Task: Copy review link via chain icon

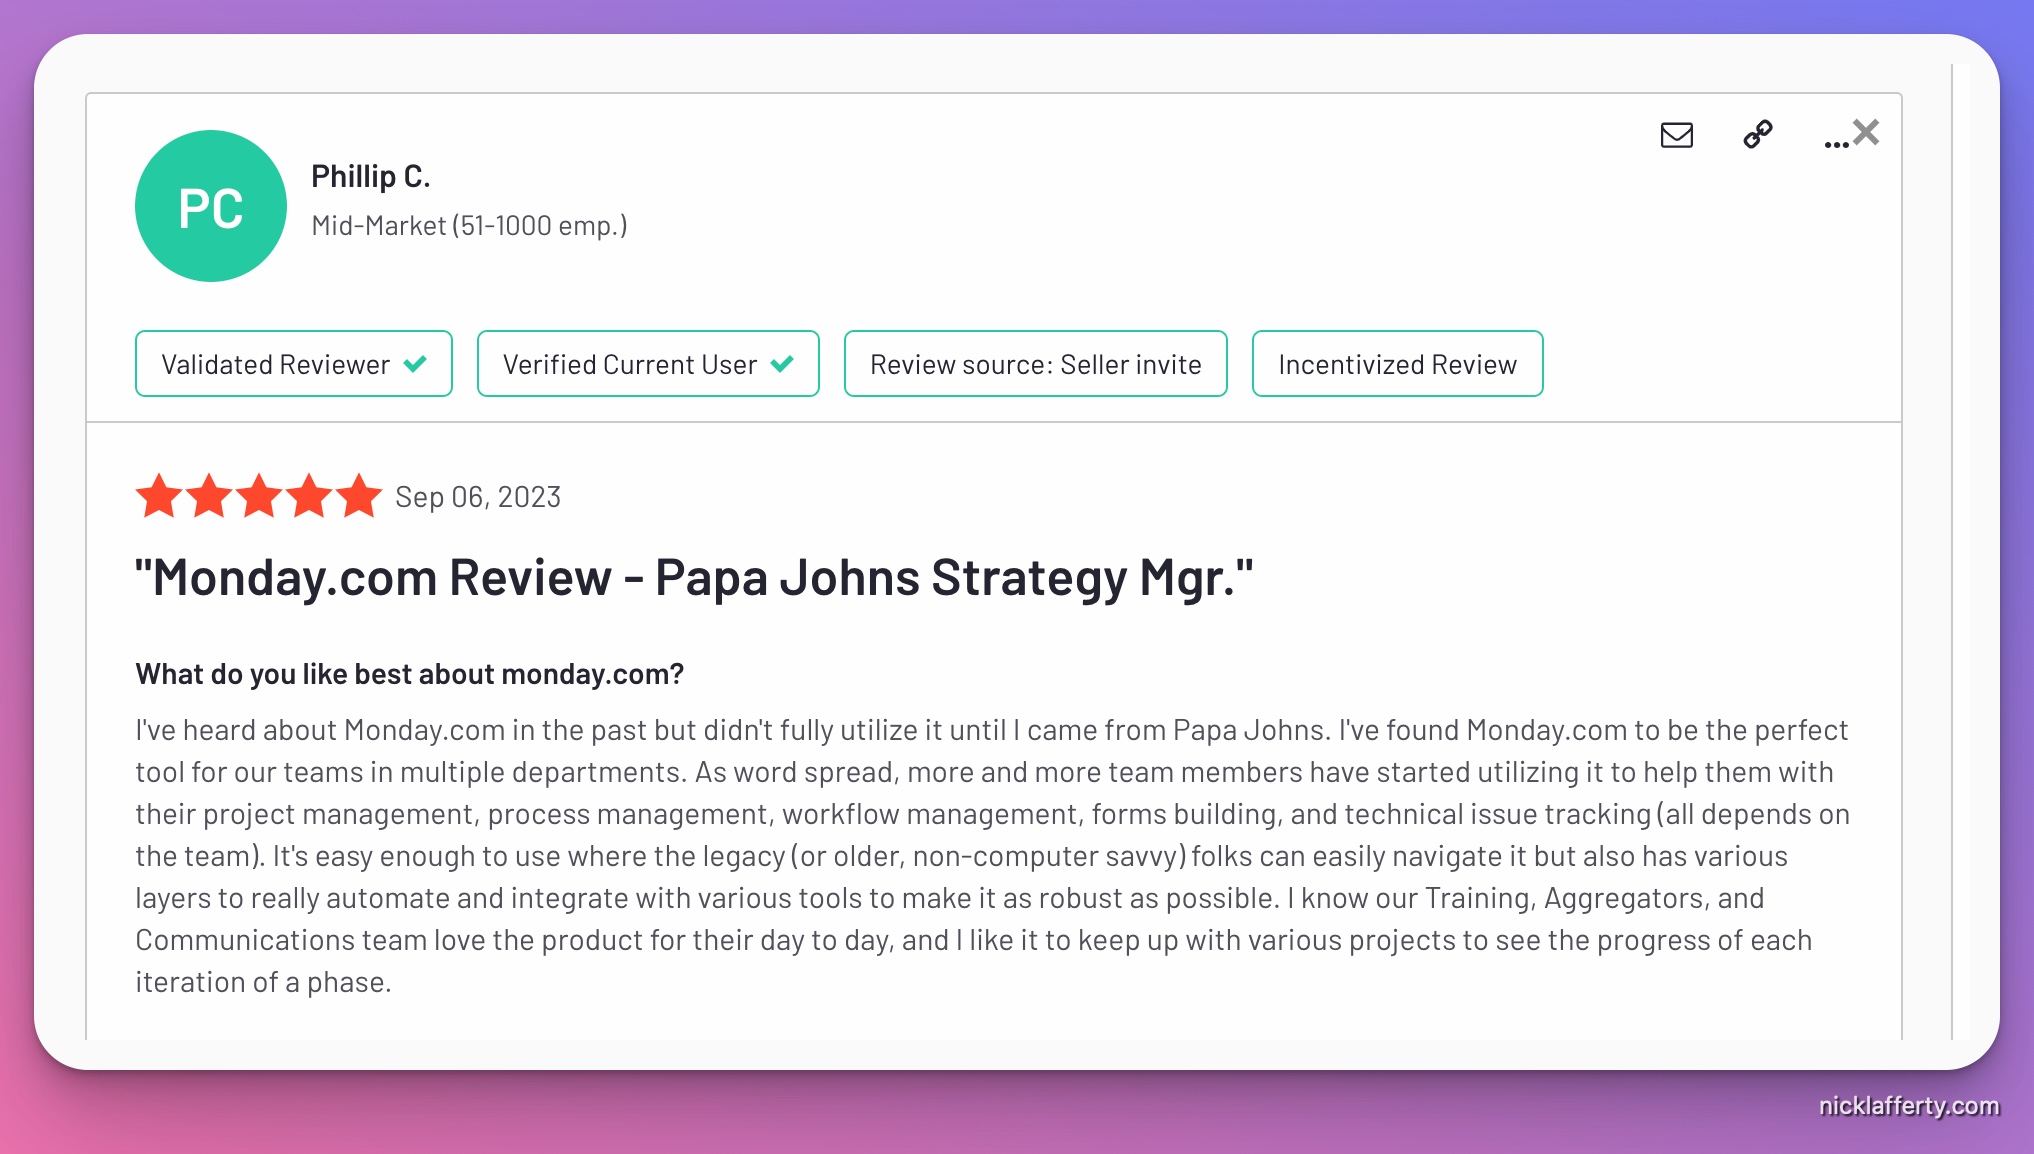Action: (x=1757, y=134)
